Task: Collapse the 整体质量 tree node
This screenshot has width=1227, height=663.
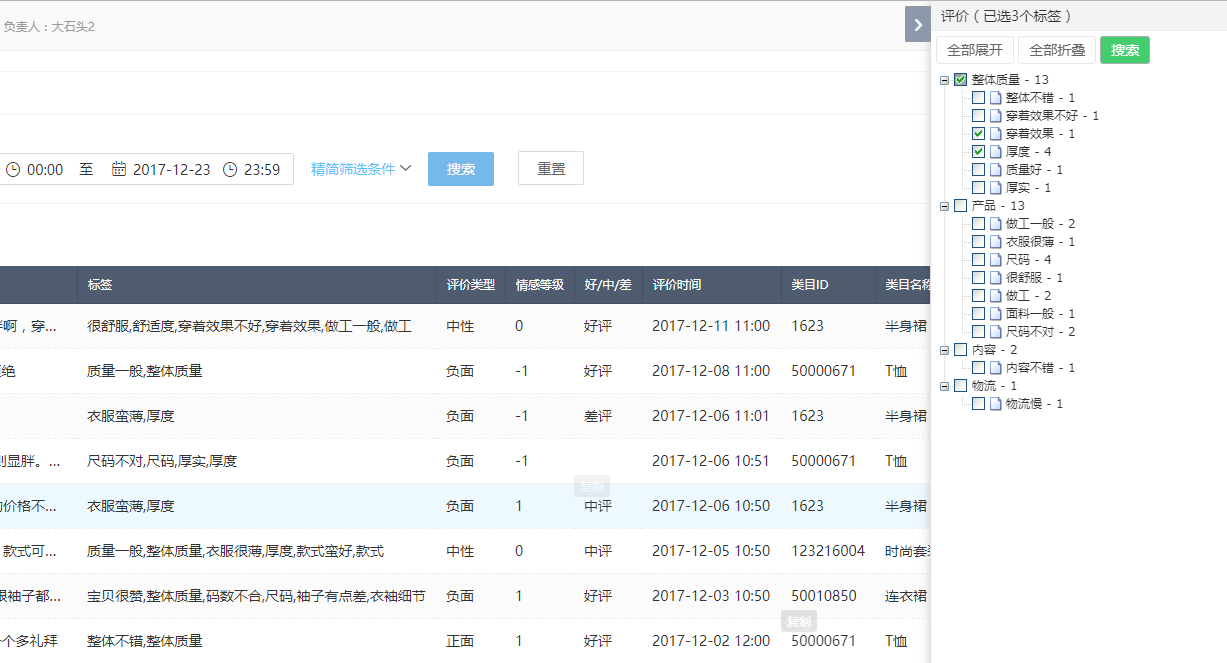Action: pos(945,80)
